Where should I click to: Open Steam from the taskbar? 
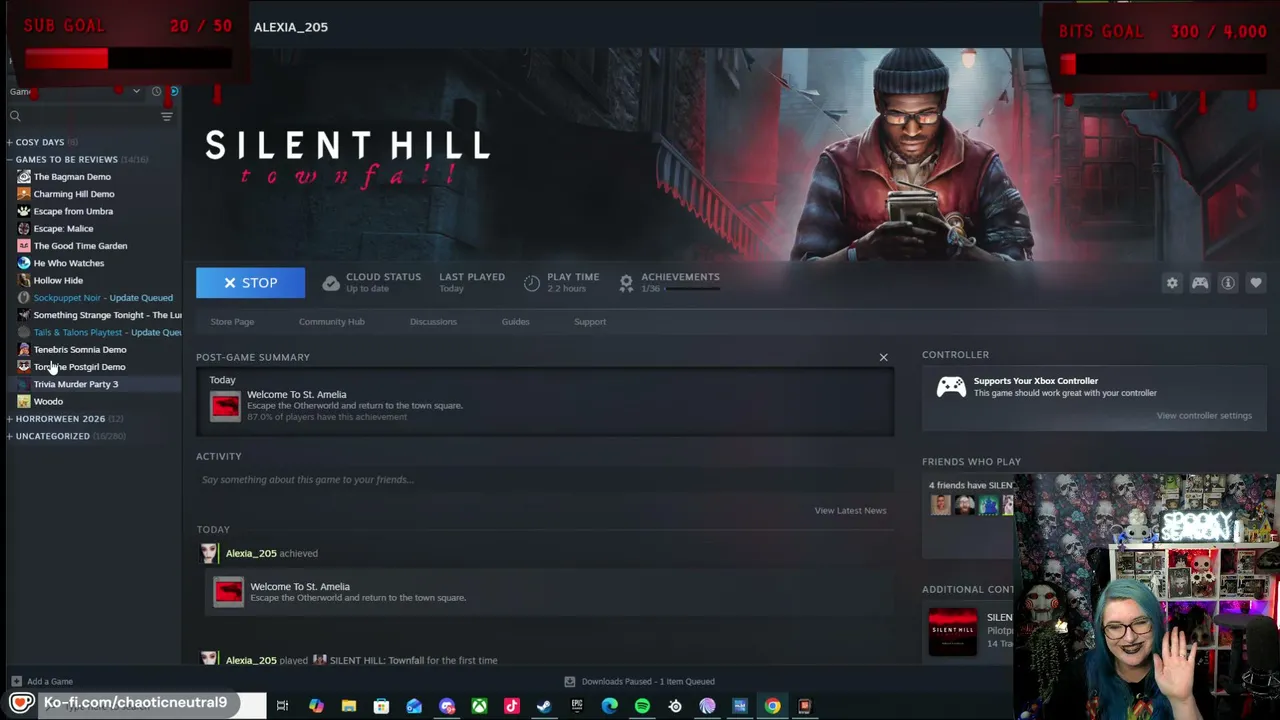[544, 706]
